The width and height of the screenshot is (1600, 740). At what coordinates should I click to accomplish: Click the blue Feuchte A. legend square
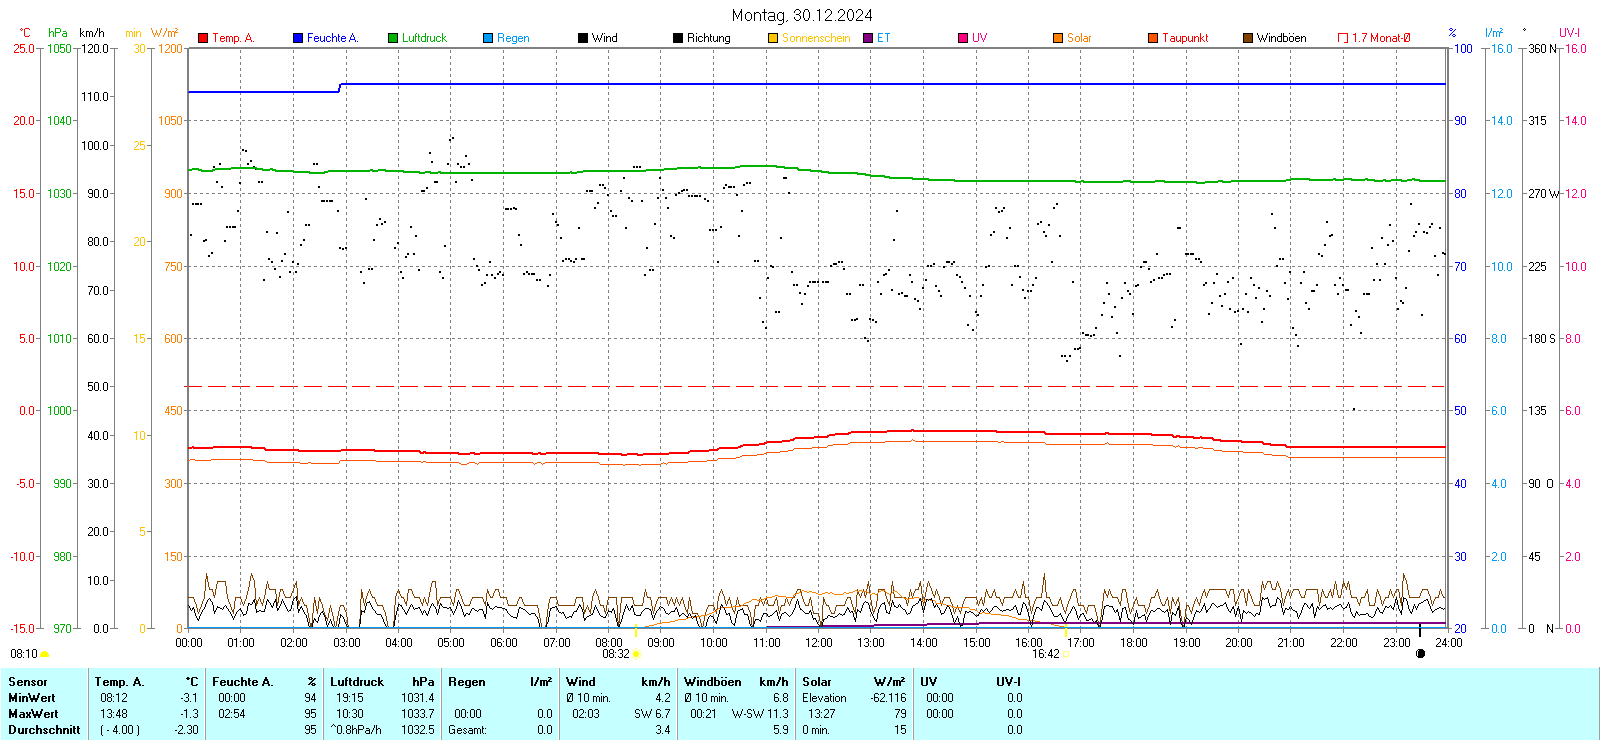click(x=298, y=38)
